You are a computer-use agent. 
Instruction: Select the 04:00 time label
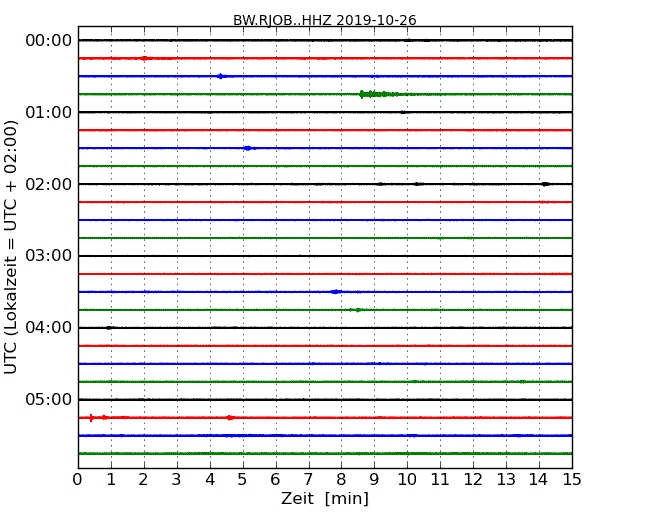(49, 328)
